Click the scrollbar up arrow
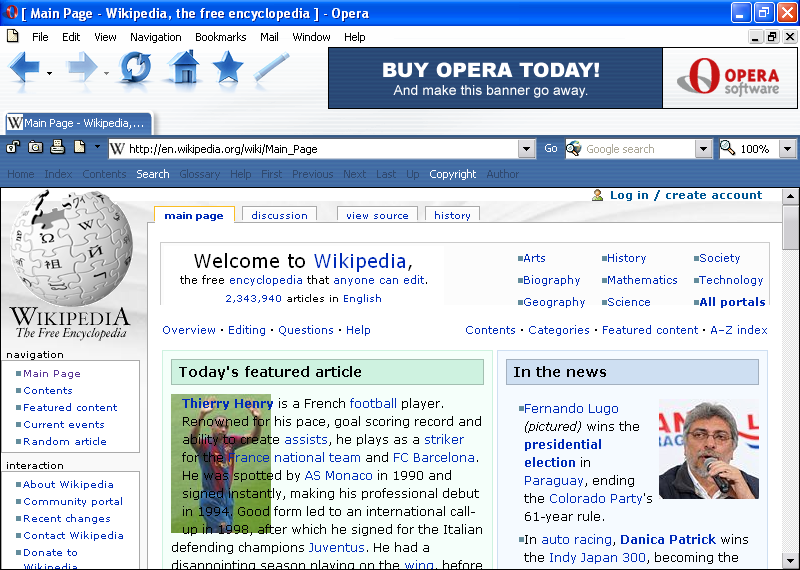 (790, 196)
